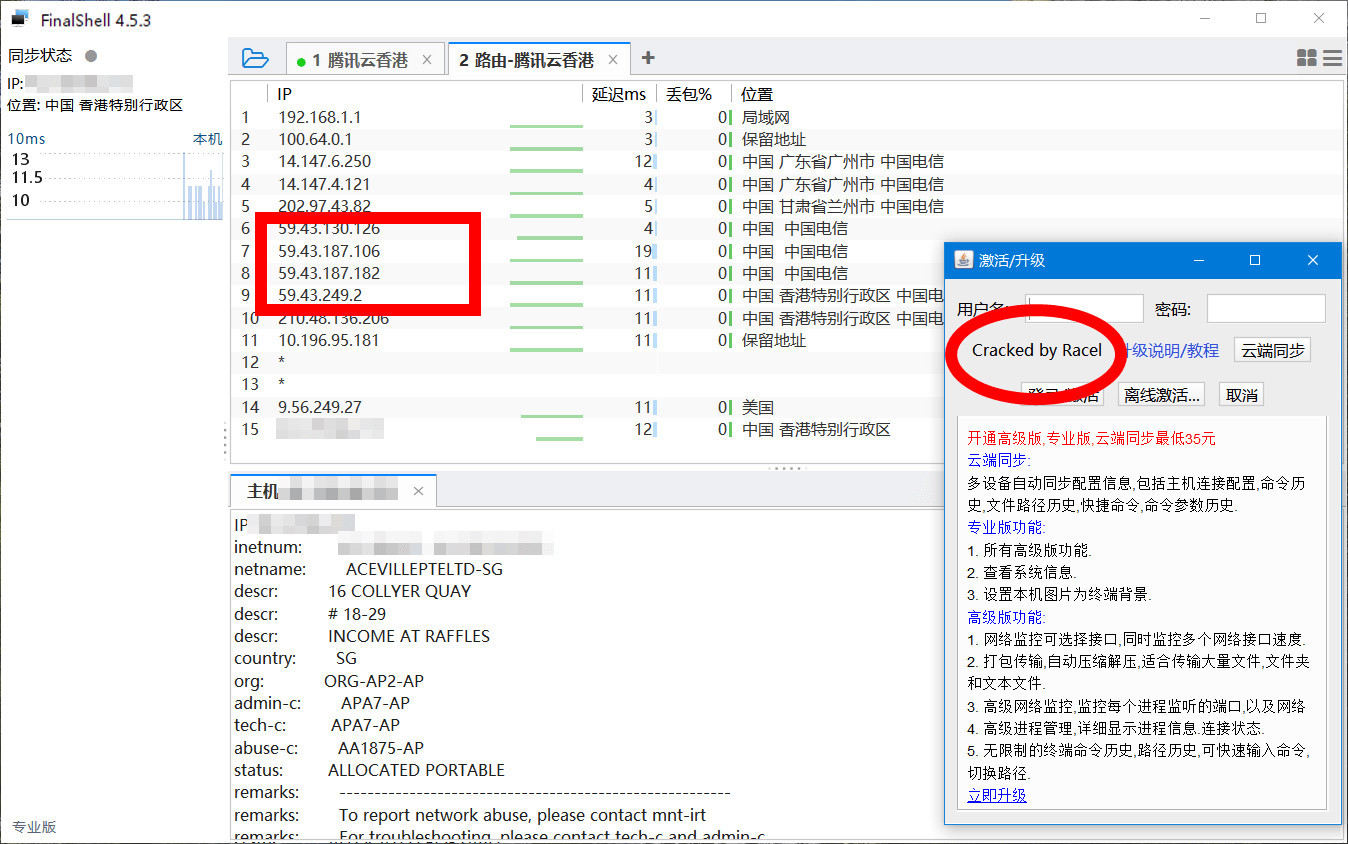Click the Java icon in the 激活/升级 dialog
Image resolution: width=1348 pixels, height=844 pixels.
coord(963,260)
